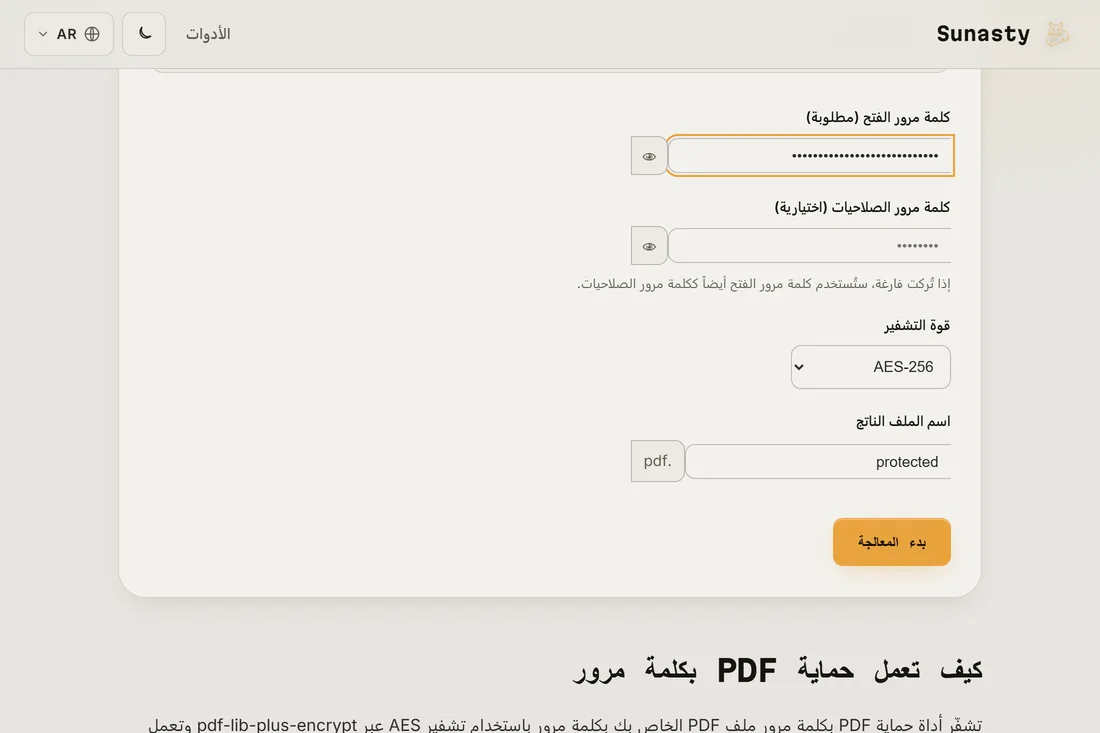Click the كلمة مرور الصلاحيات (اختيارية) label
This screenshot has width=1100, height=733.
(x=862, y=208)
